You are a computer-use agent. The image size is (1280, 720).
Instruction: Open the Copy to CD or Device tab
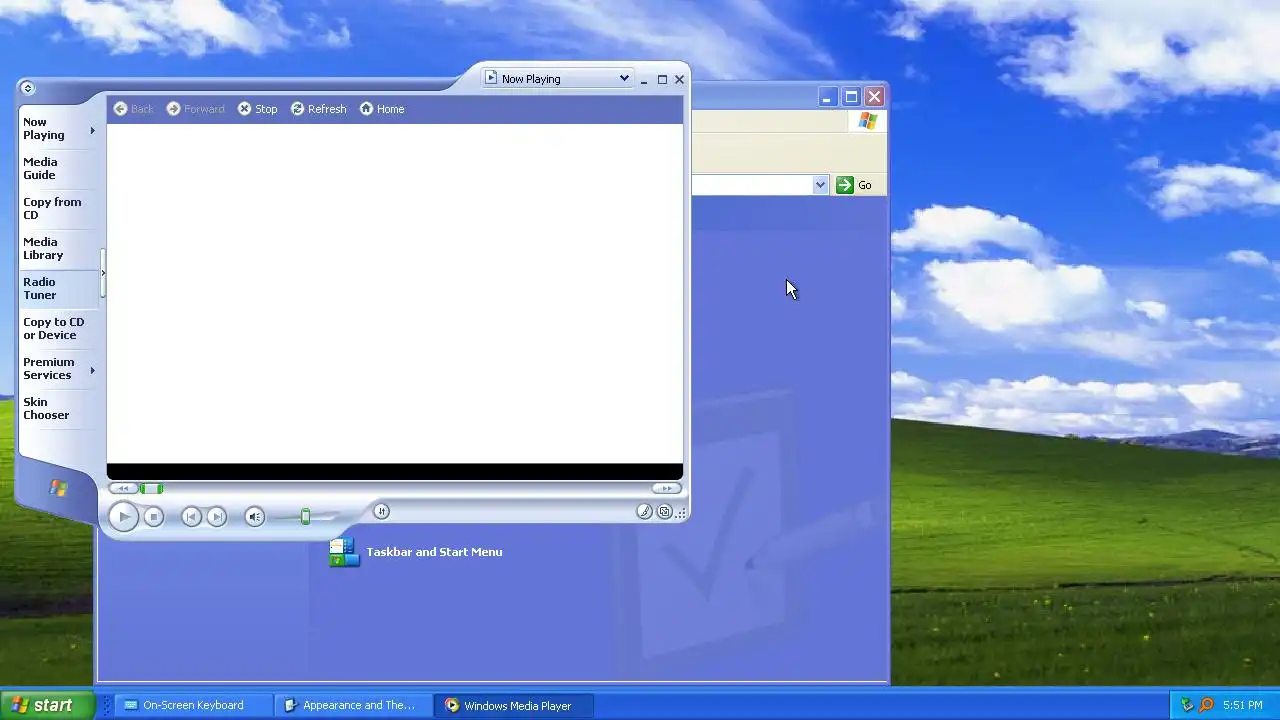(x=59, y=329)
